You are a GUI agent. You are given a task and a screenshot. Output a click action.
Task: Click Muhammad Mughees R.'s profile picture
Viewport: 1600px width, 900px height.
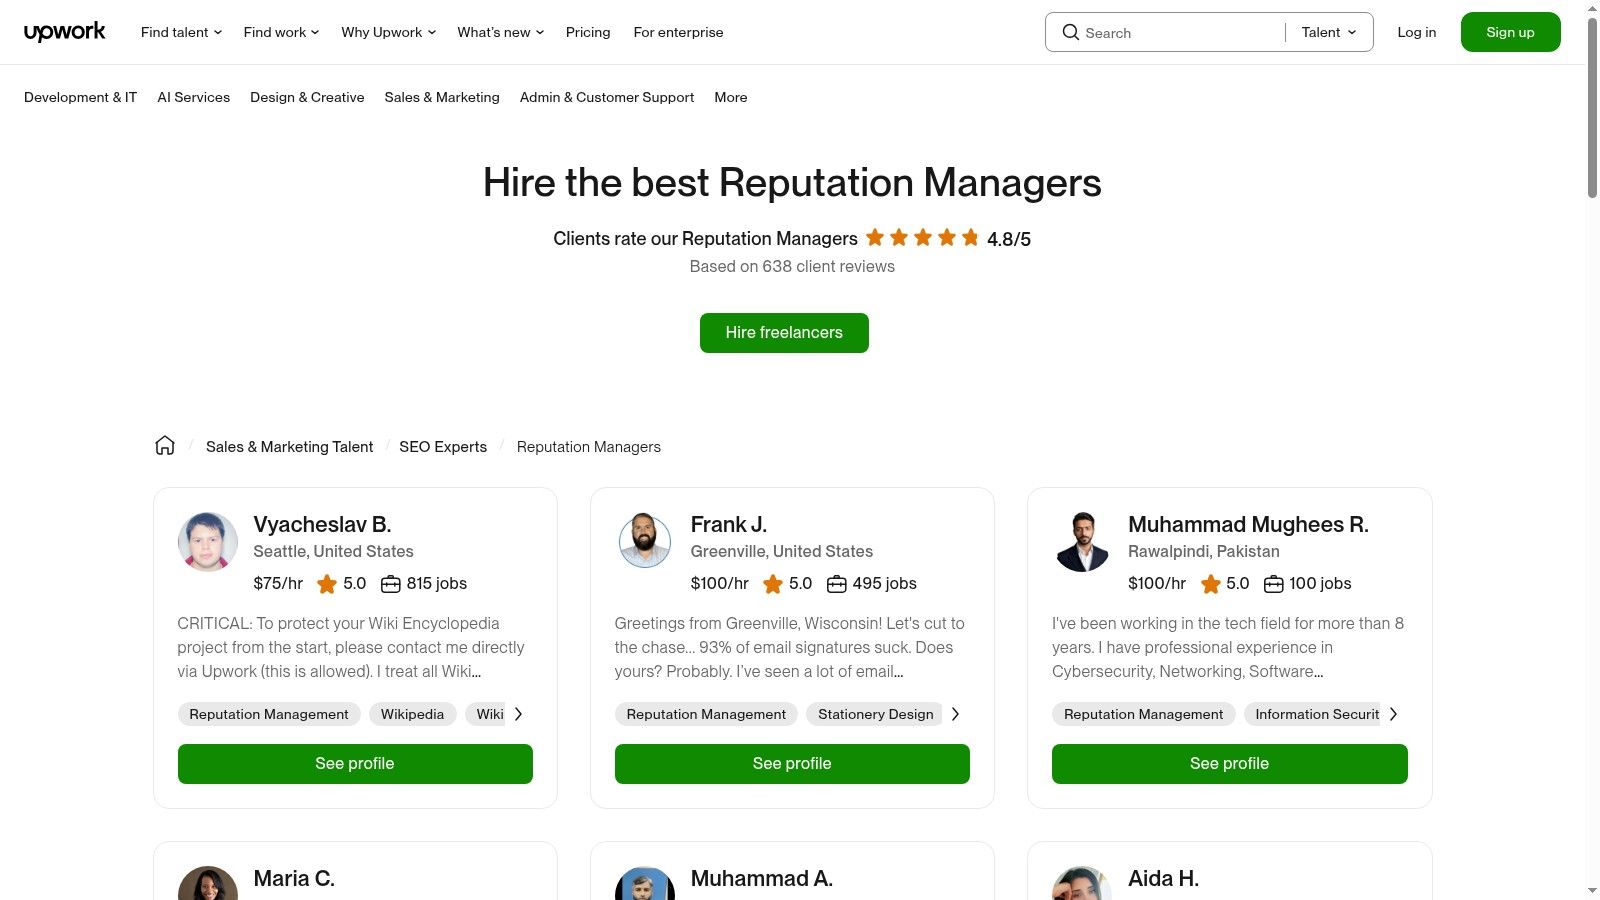(x=1082, y=542)
